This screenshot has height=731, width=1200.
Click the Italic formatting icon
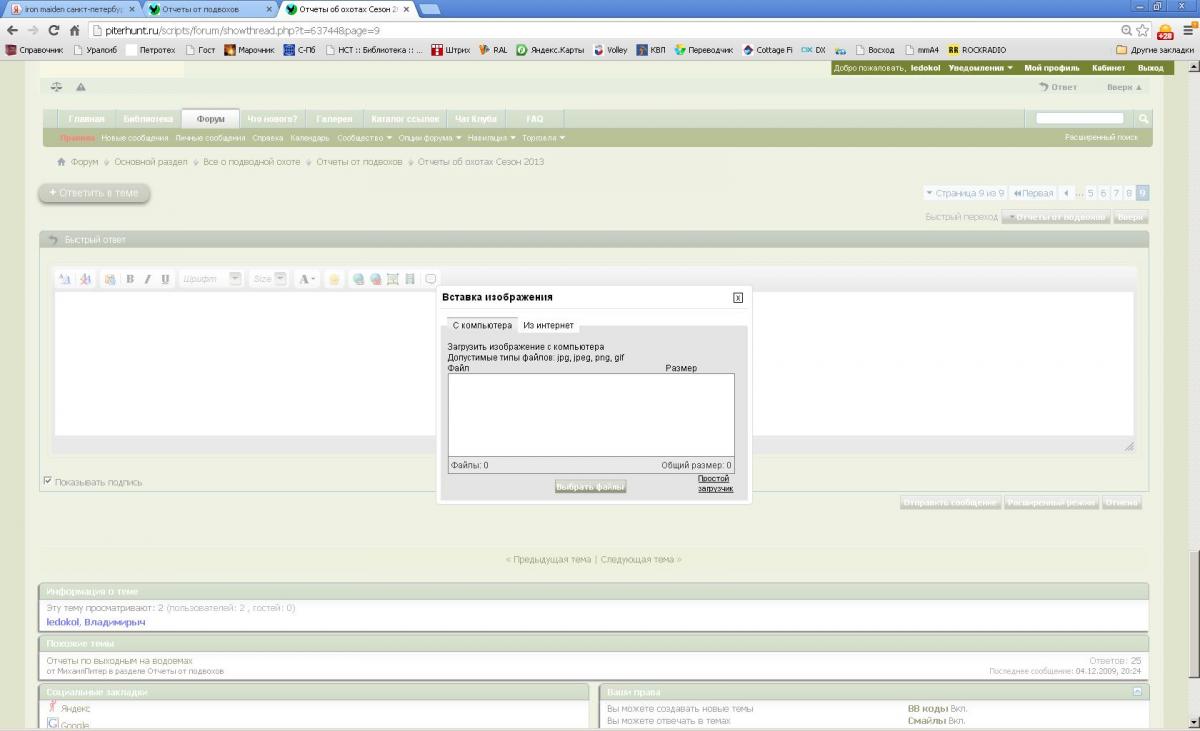coord(147,279)
